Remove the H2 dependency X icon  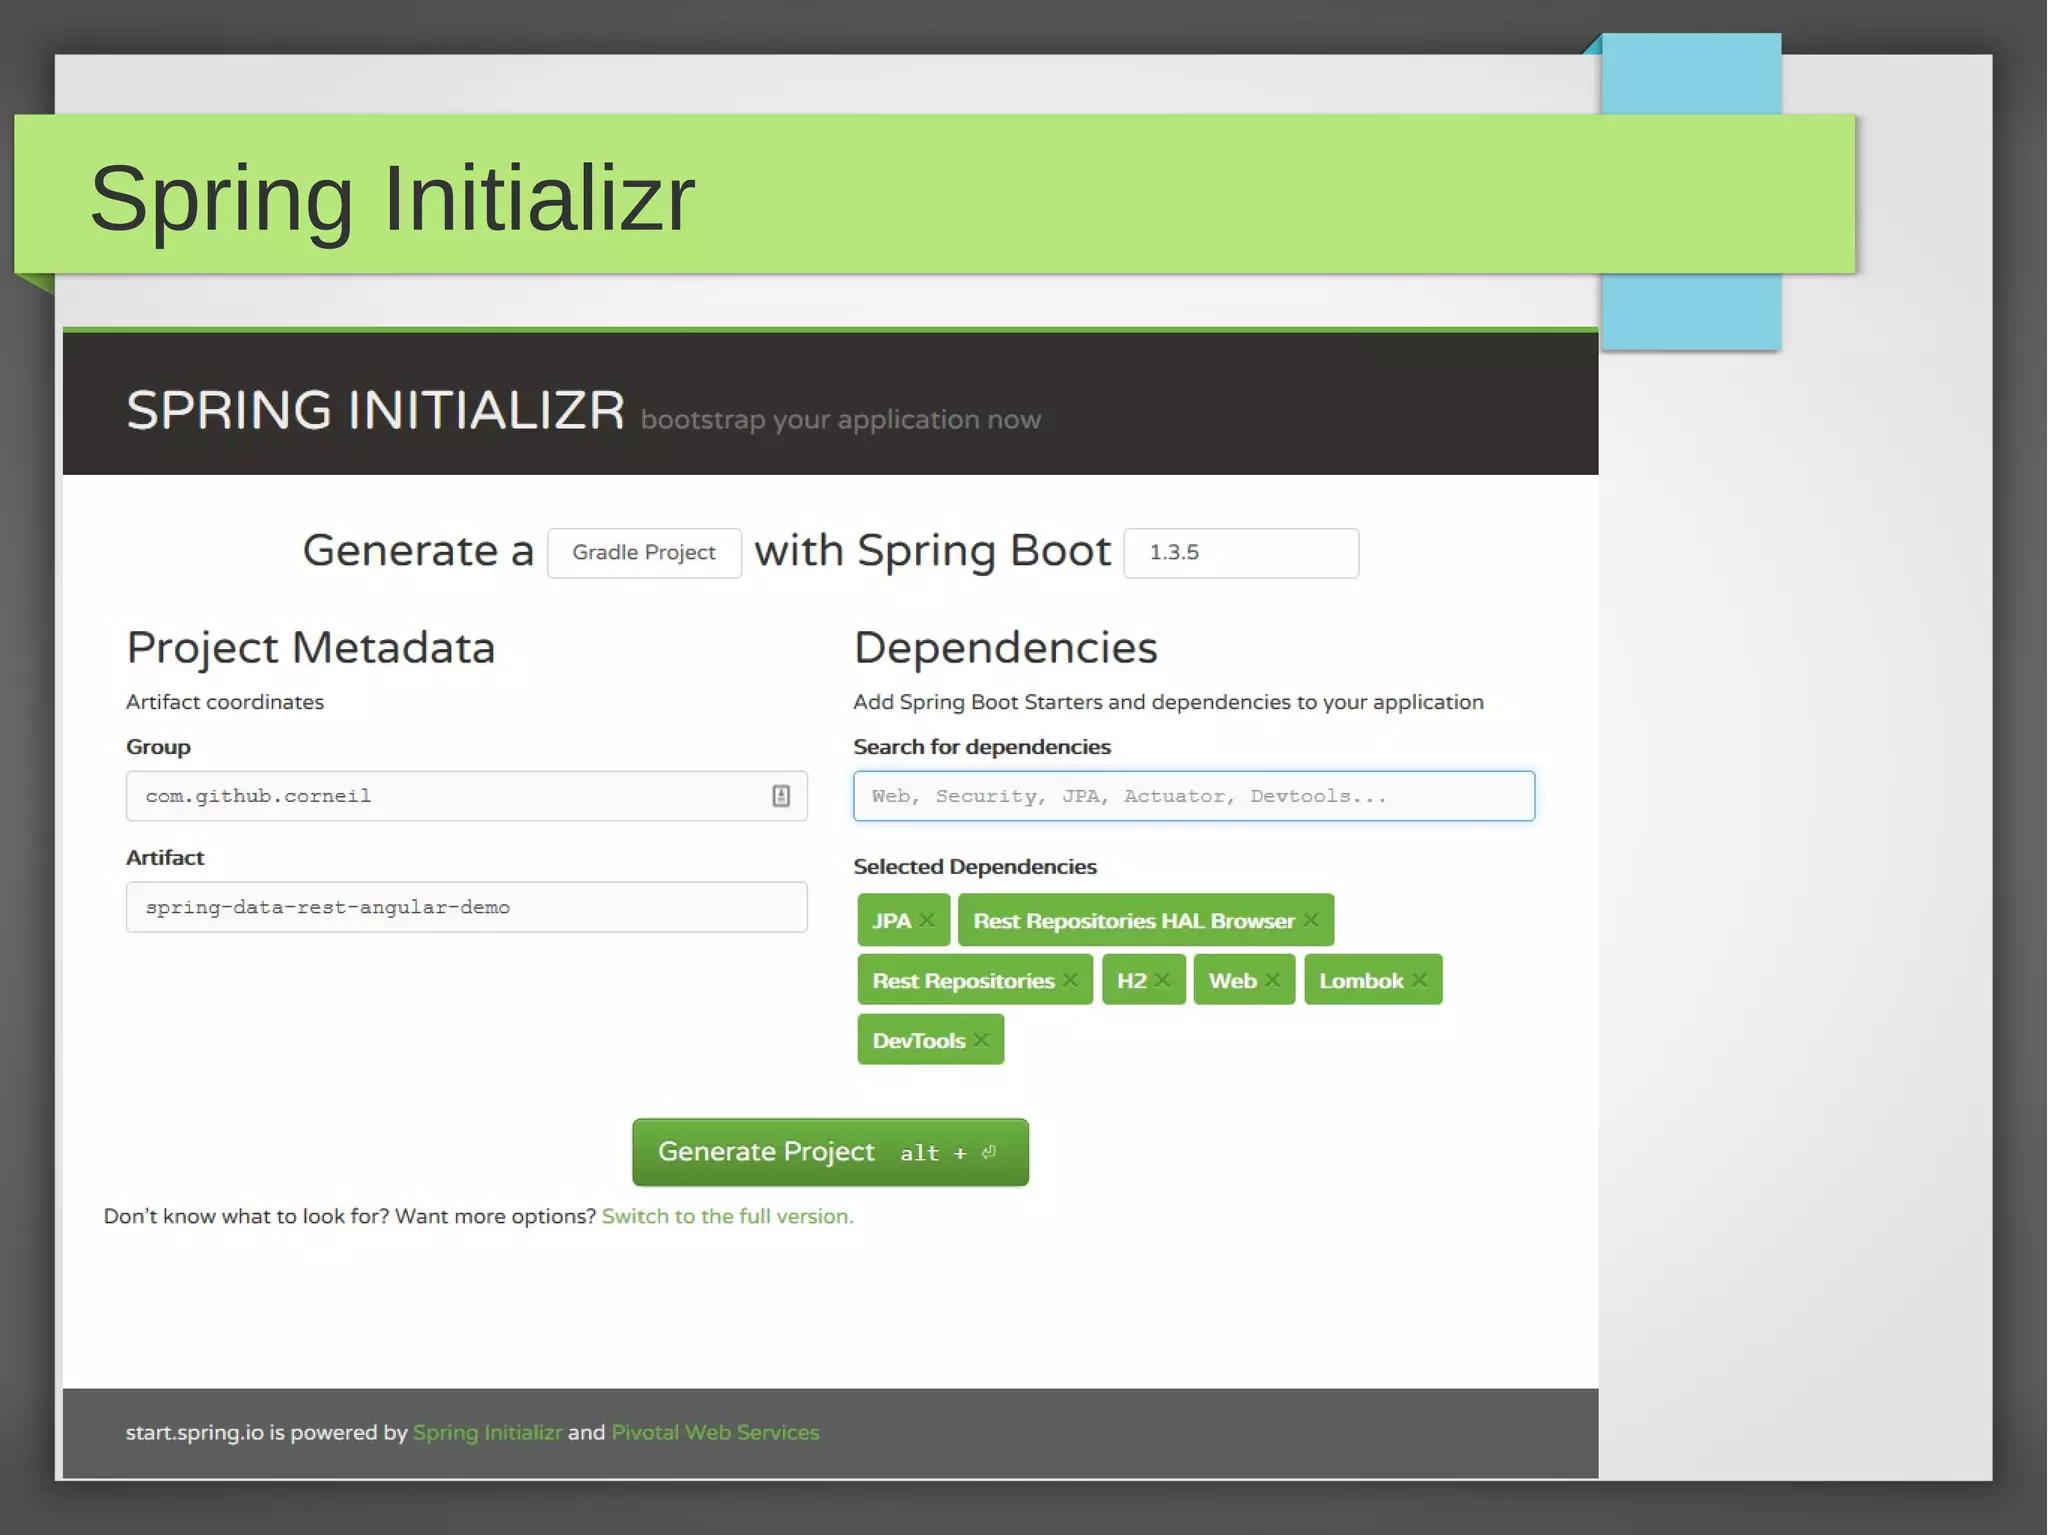[x=1162, y=980]
